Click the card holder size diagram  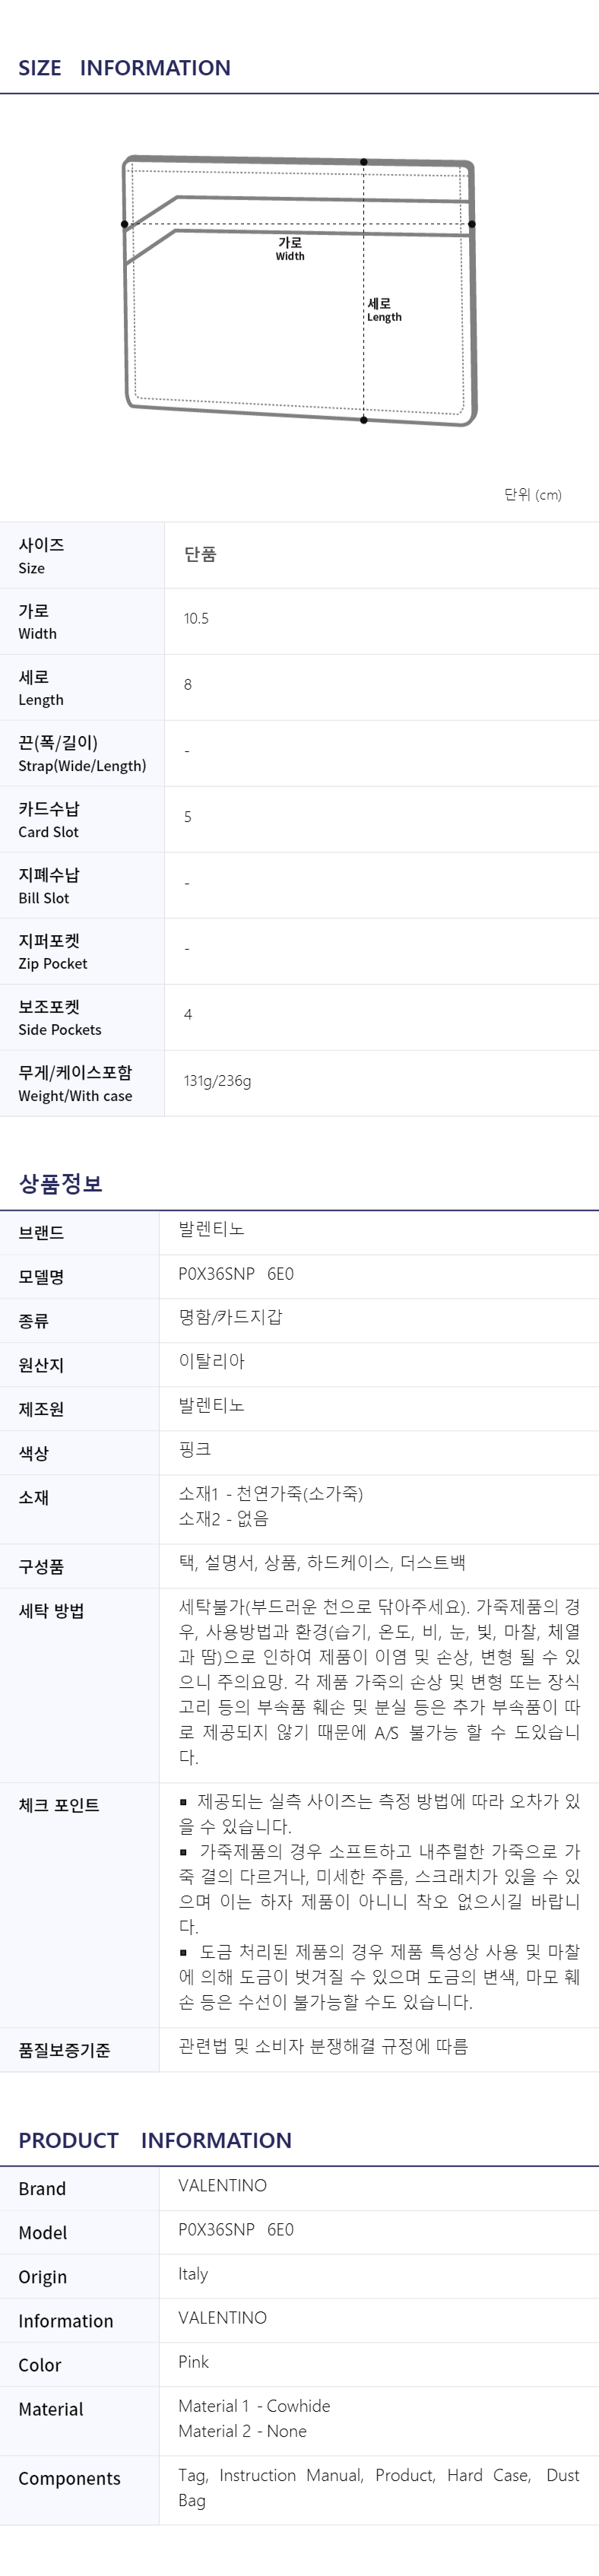click(x=299, y=290)
